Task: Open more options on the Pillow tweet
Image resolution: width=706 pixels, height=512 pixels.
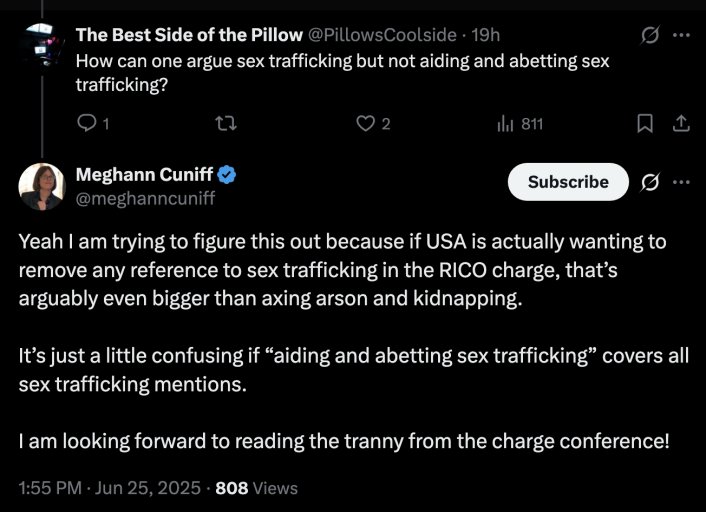Action: tap(682, 36)
